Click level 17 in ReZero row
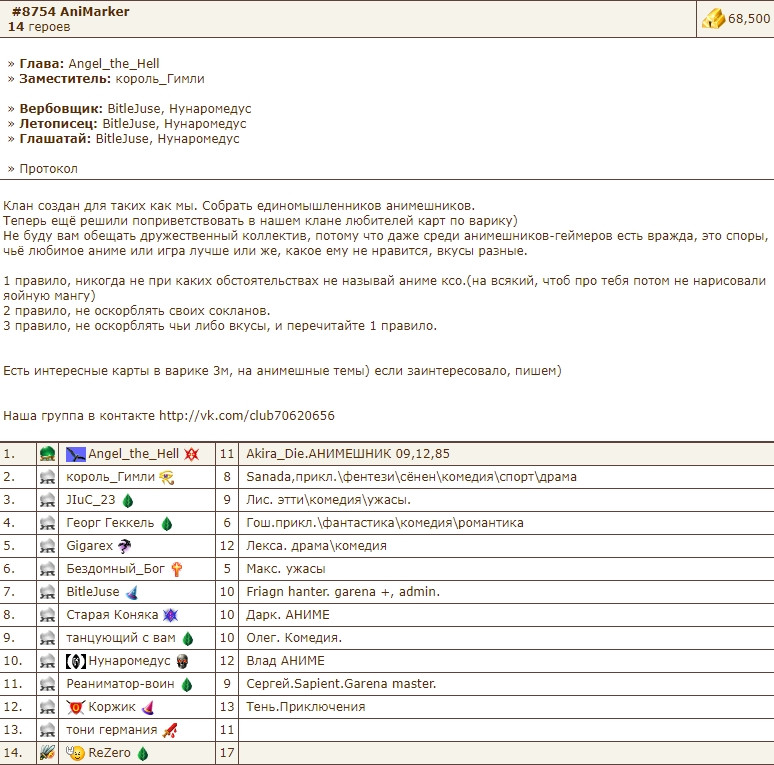The height and width of the screenshot is (765, 774). coord(227,753)
